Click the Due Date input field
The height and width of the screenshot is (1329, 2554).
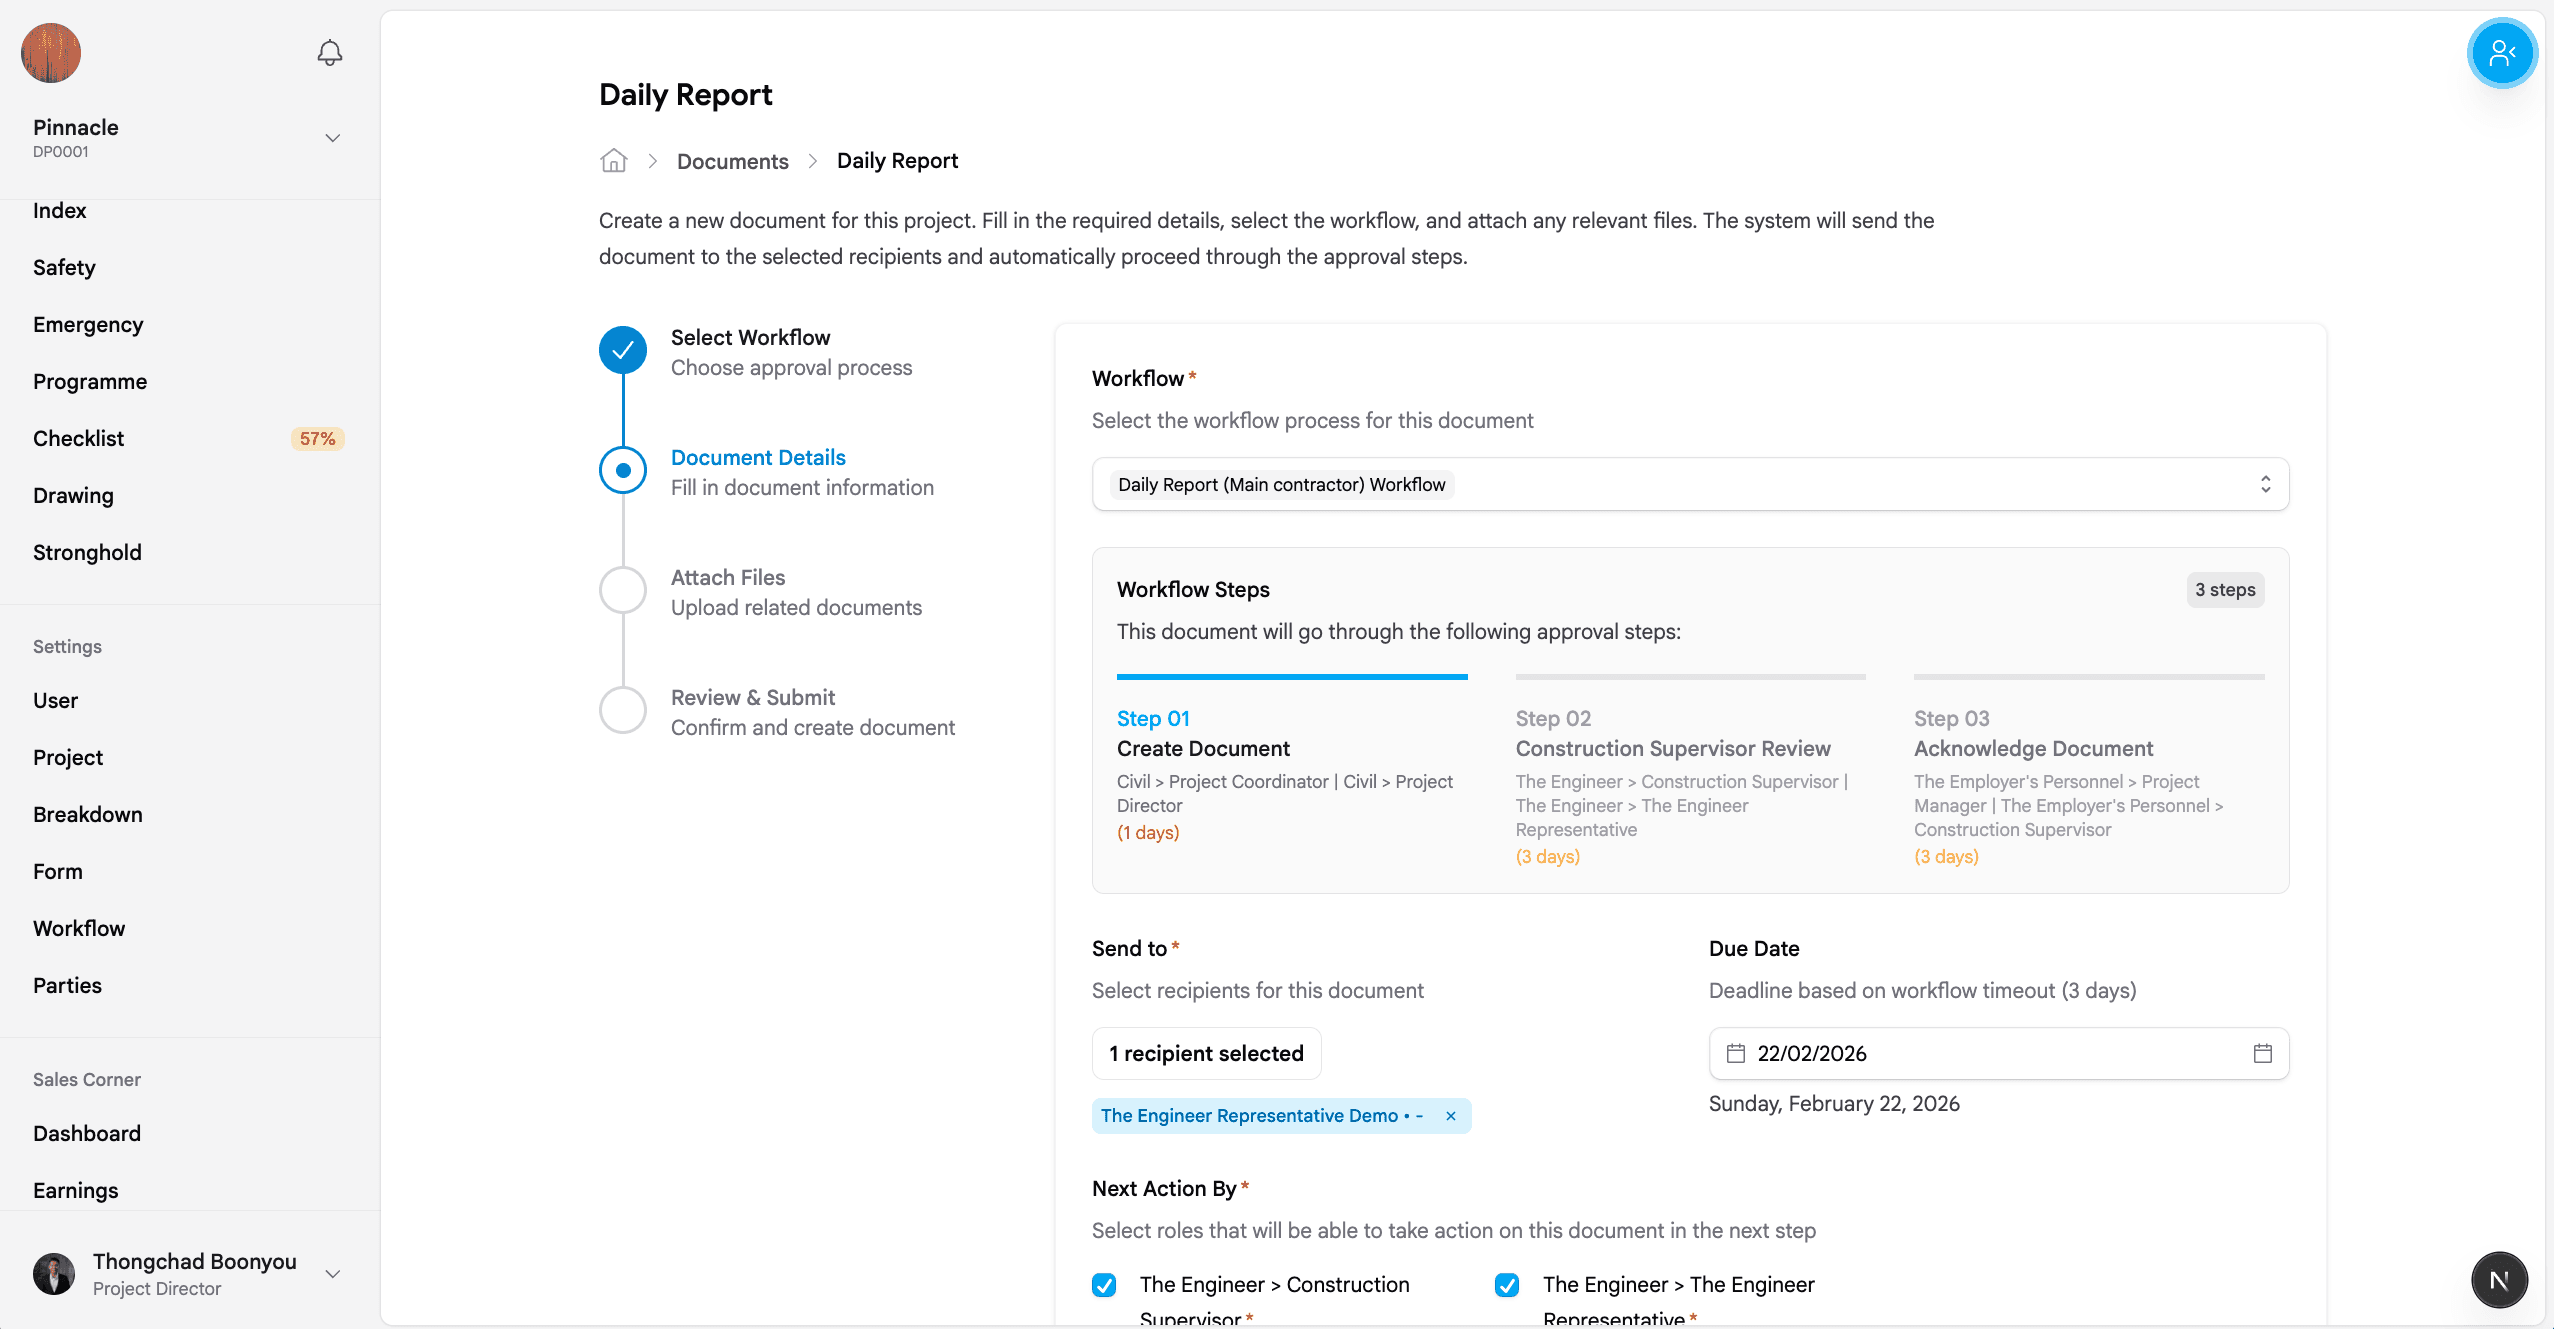tap(1990, 1054)
